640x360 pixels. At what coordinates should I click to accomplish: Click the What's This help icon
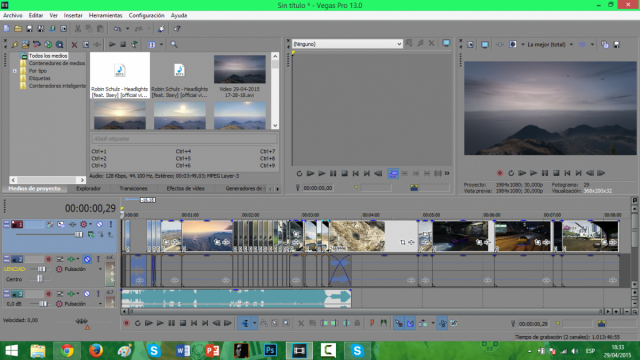pos(177,29)
